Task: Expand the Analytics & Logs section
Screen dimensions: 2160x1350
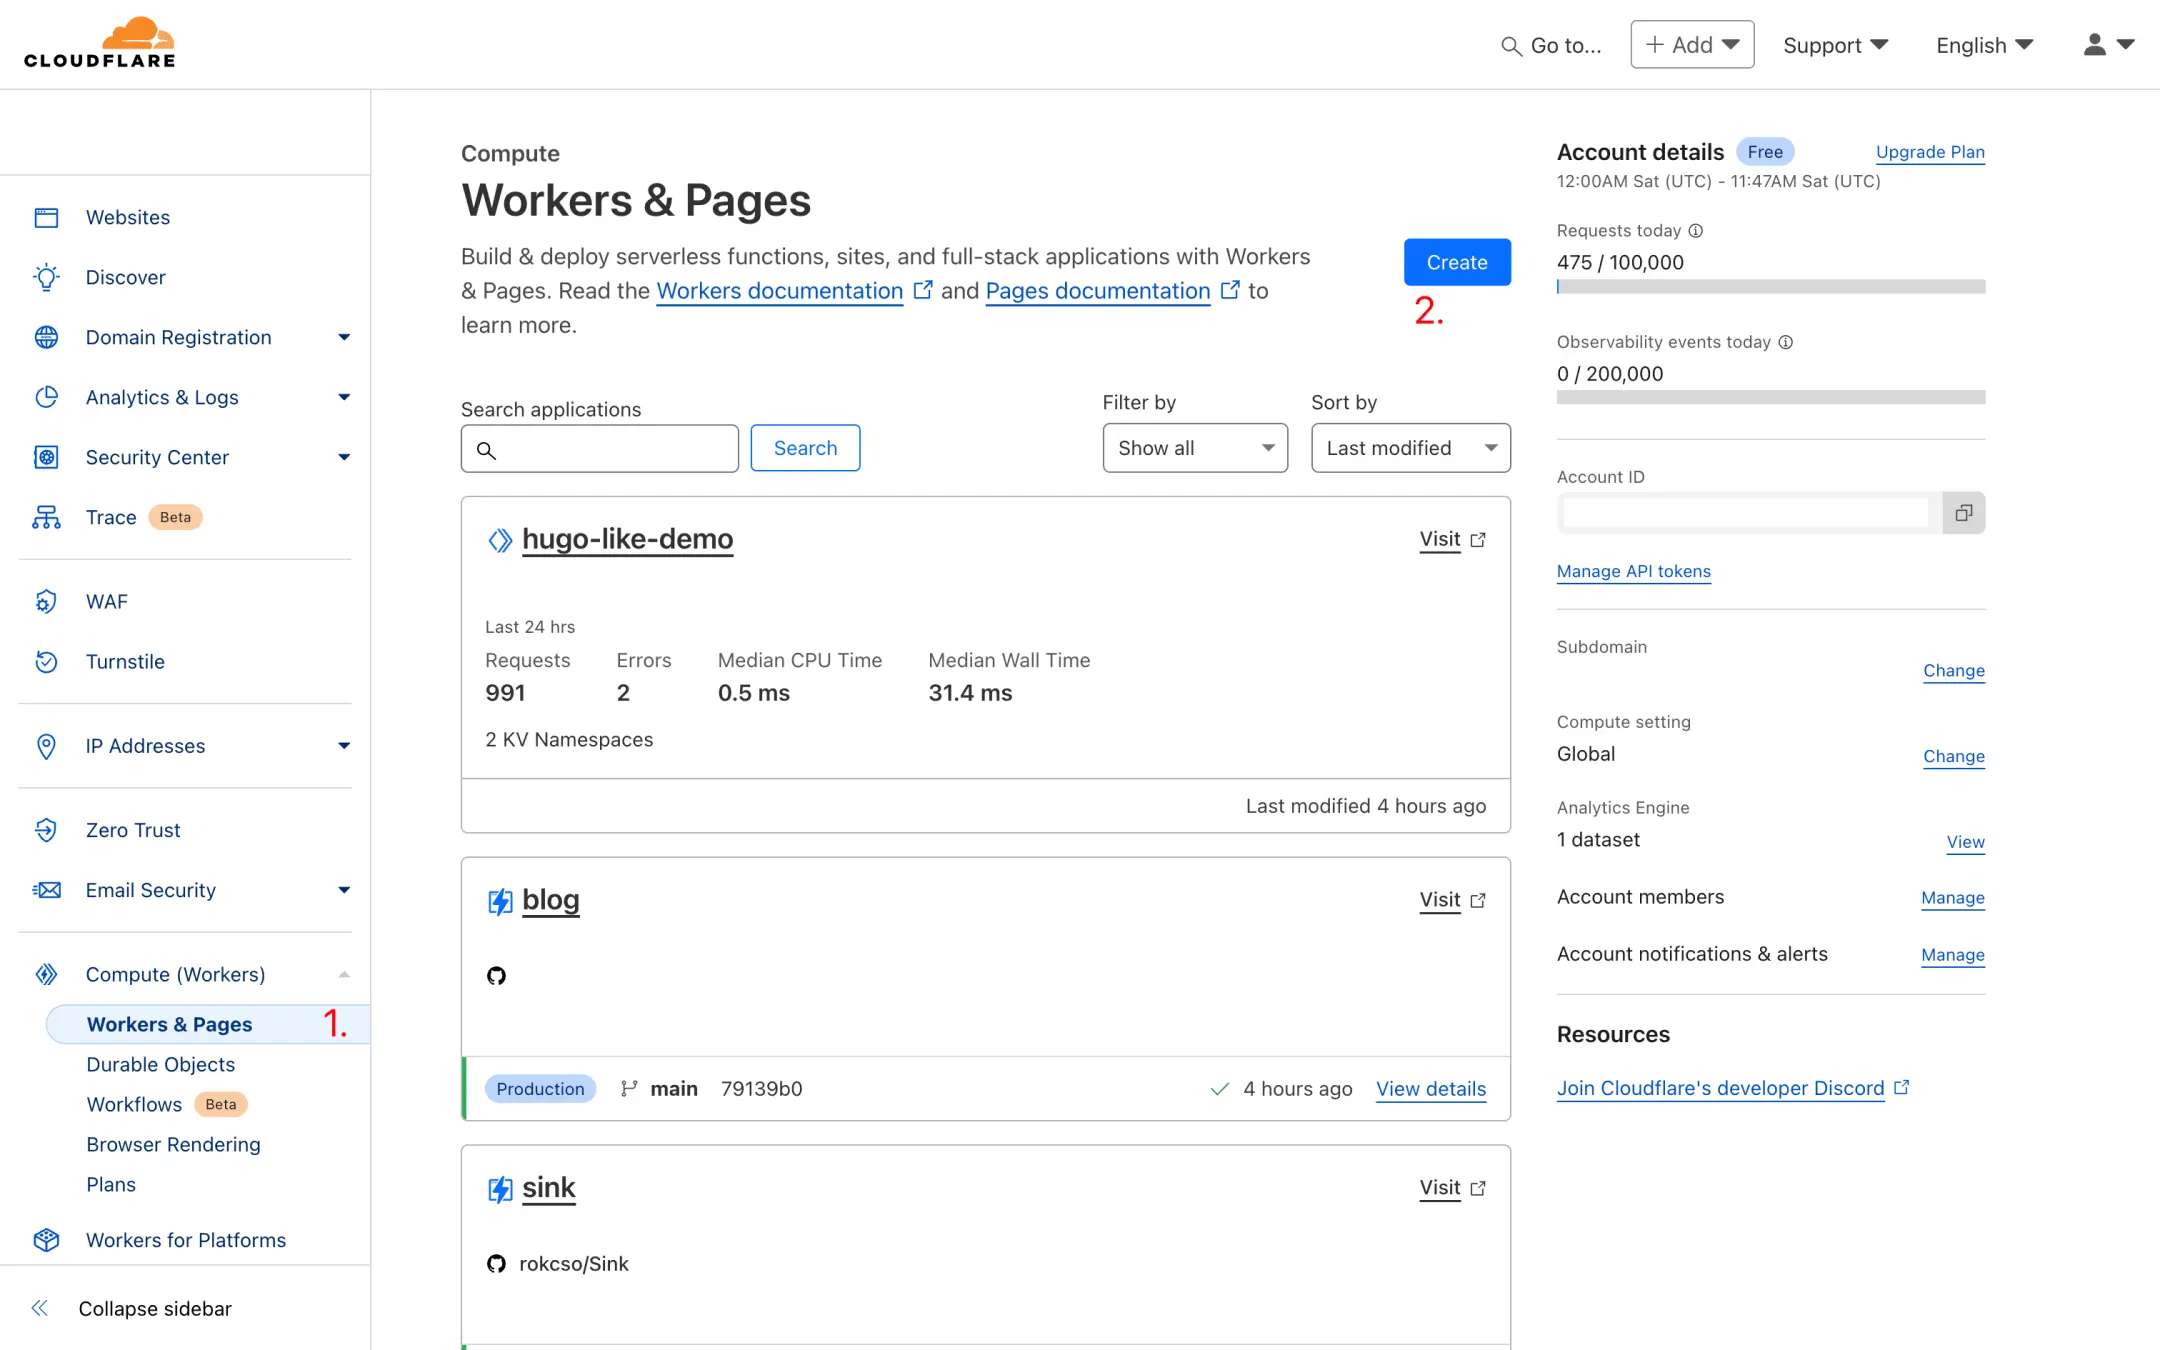Action: point(344,397)
